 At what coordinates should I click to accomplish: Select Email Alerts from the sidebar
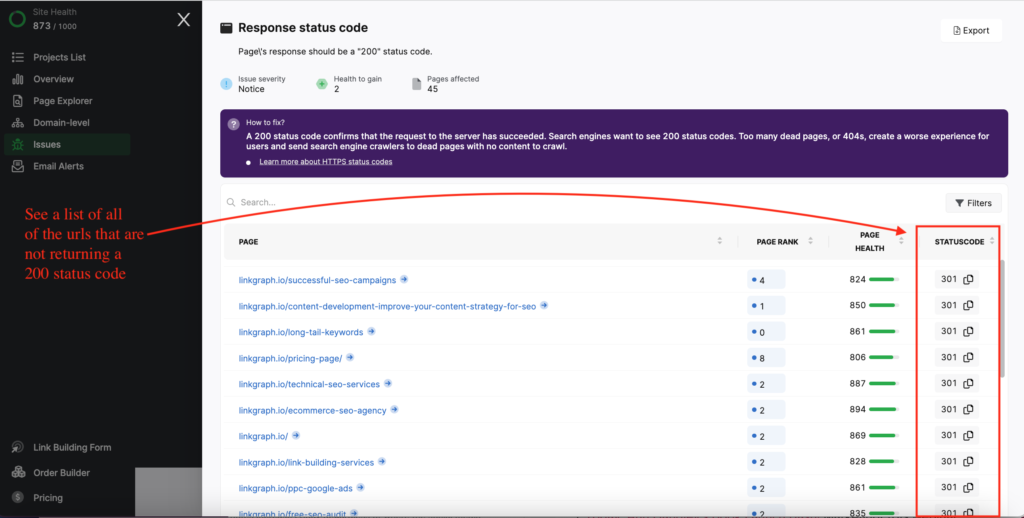tap(58, 166)
